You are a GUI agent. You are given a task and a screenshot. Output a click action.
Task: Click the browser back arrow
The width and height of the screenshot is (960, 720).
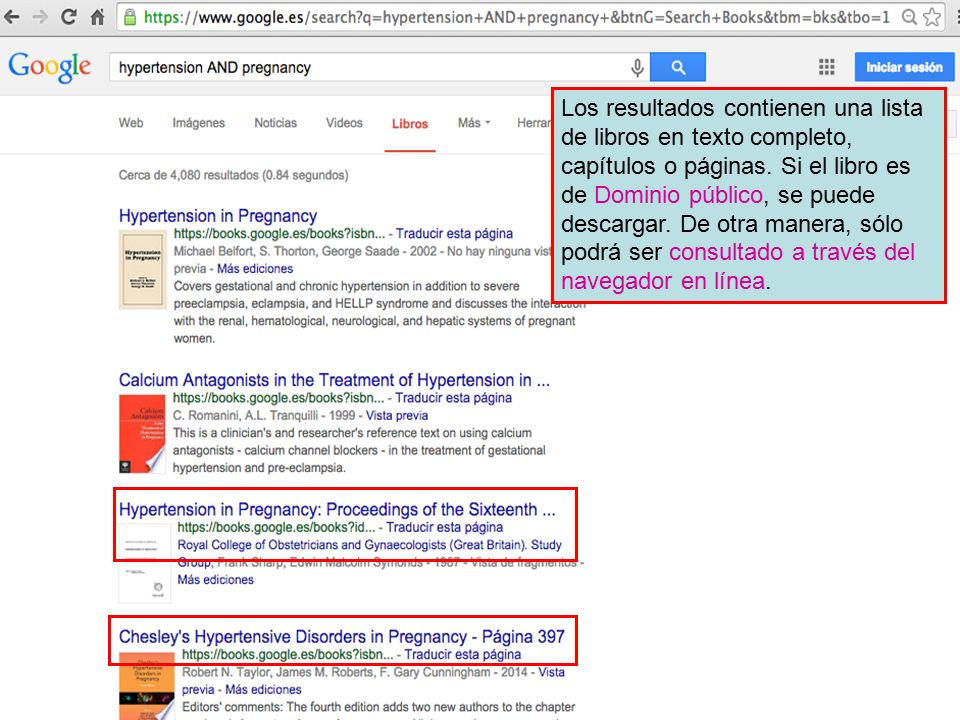click(x=12, y=17)
